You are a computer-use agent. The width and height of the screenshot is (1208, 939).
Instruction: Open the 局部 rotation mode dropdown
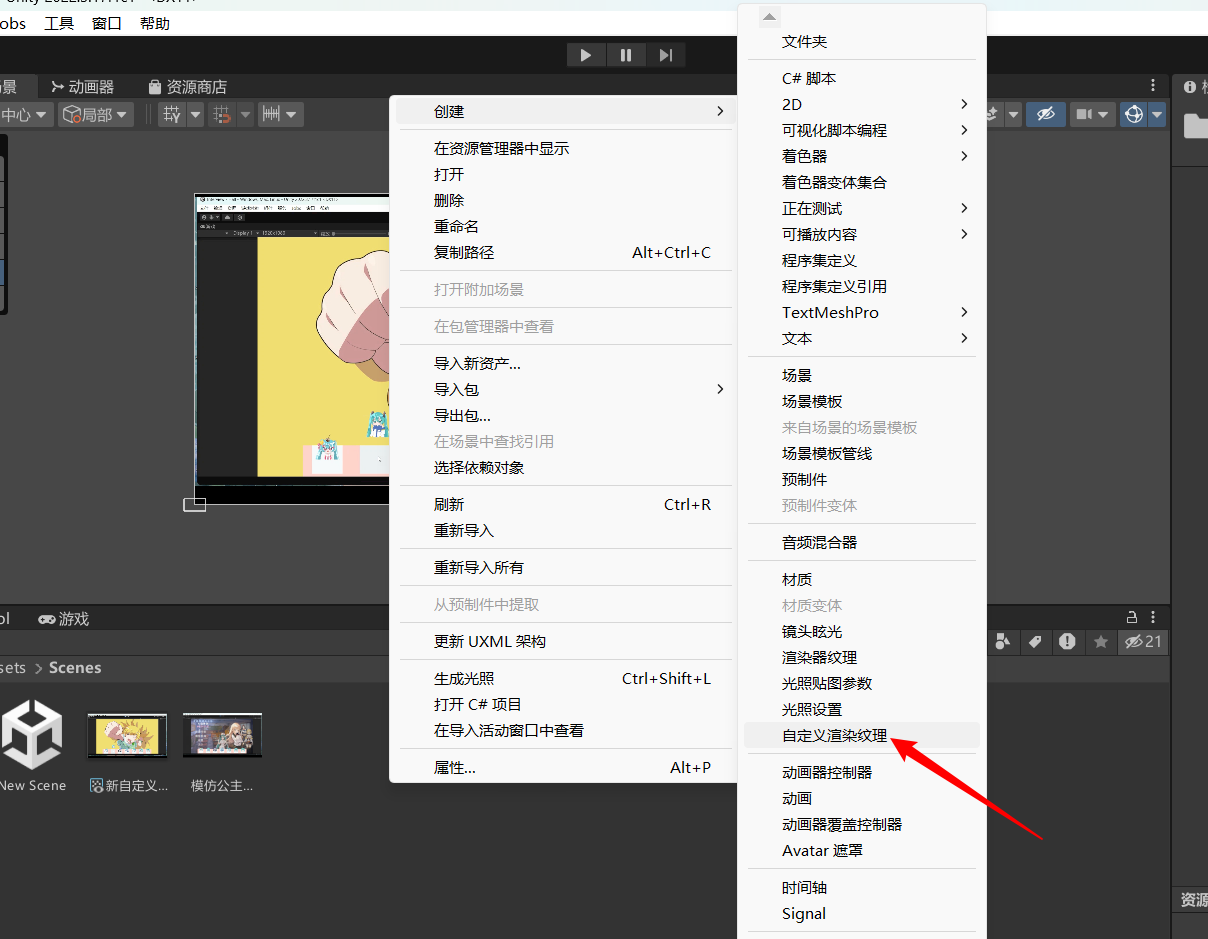pyautogui.click(x=96, y=115)
